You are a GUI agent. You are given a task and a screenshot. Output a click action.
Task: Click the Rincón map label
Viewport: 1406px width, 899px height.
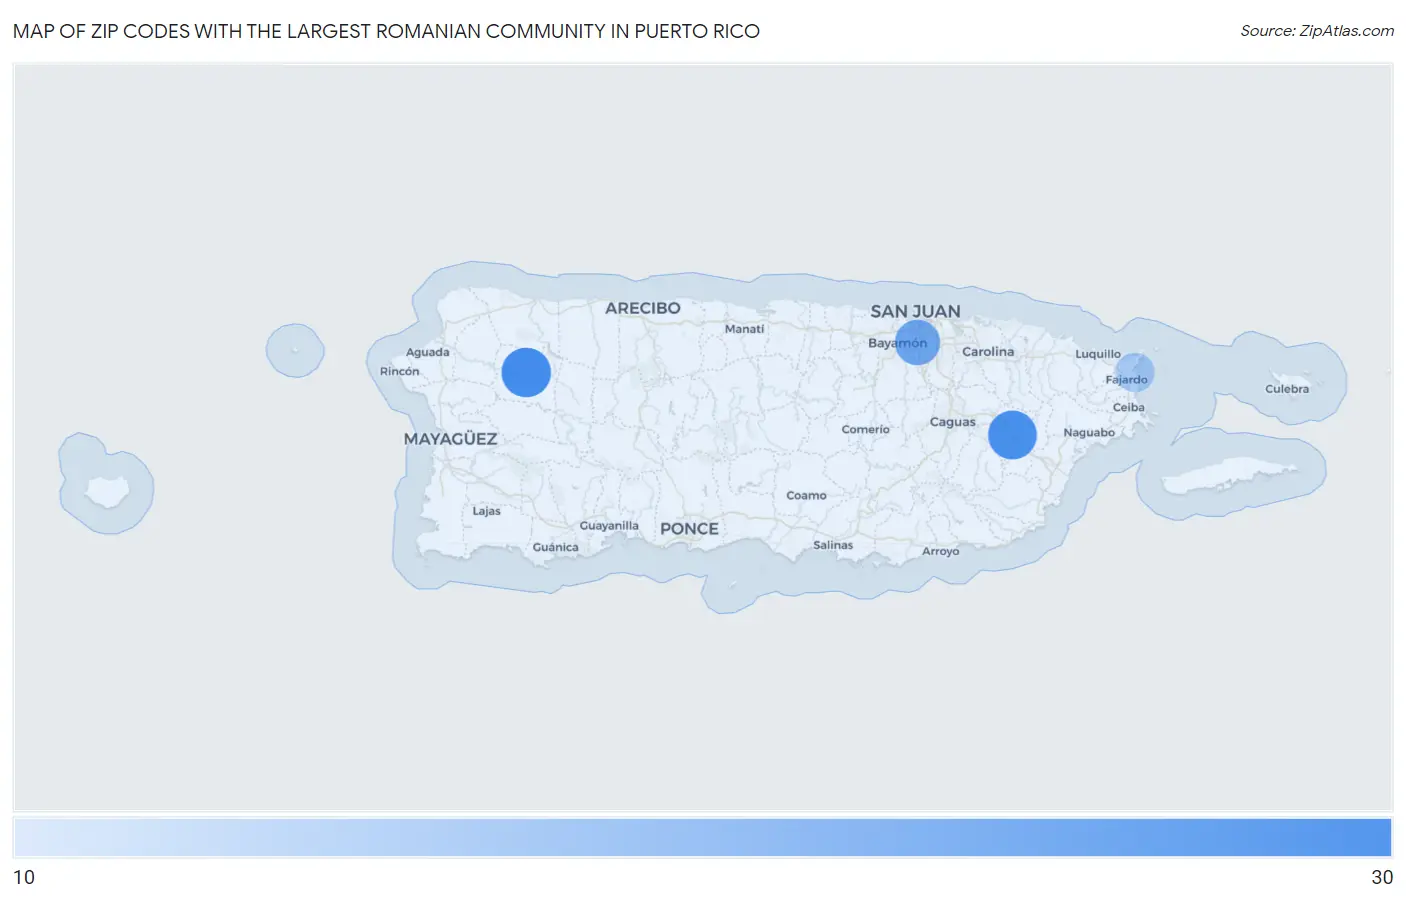pos(400,371)
